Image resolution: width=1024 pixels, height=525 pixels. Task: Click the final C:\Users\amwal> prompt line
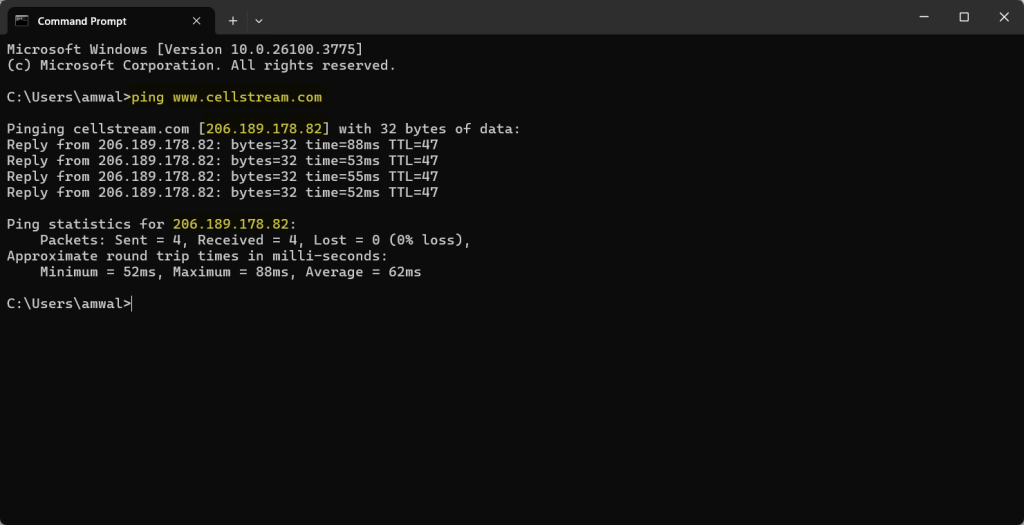68,304
